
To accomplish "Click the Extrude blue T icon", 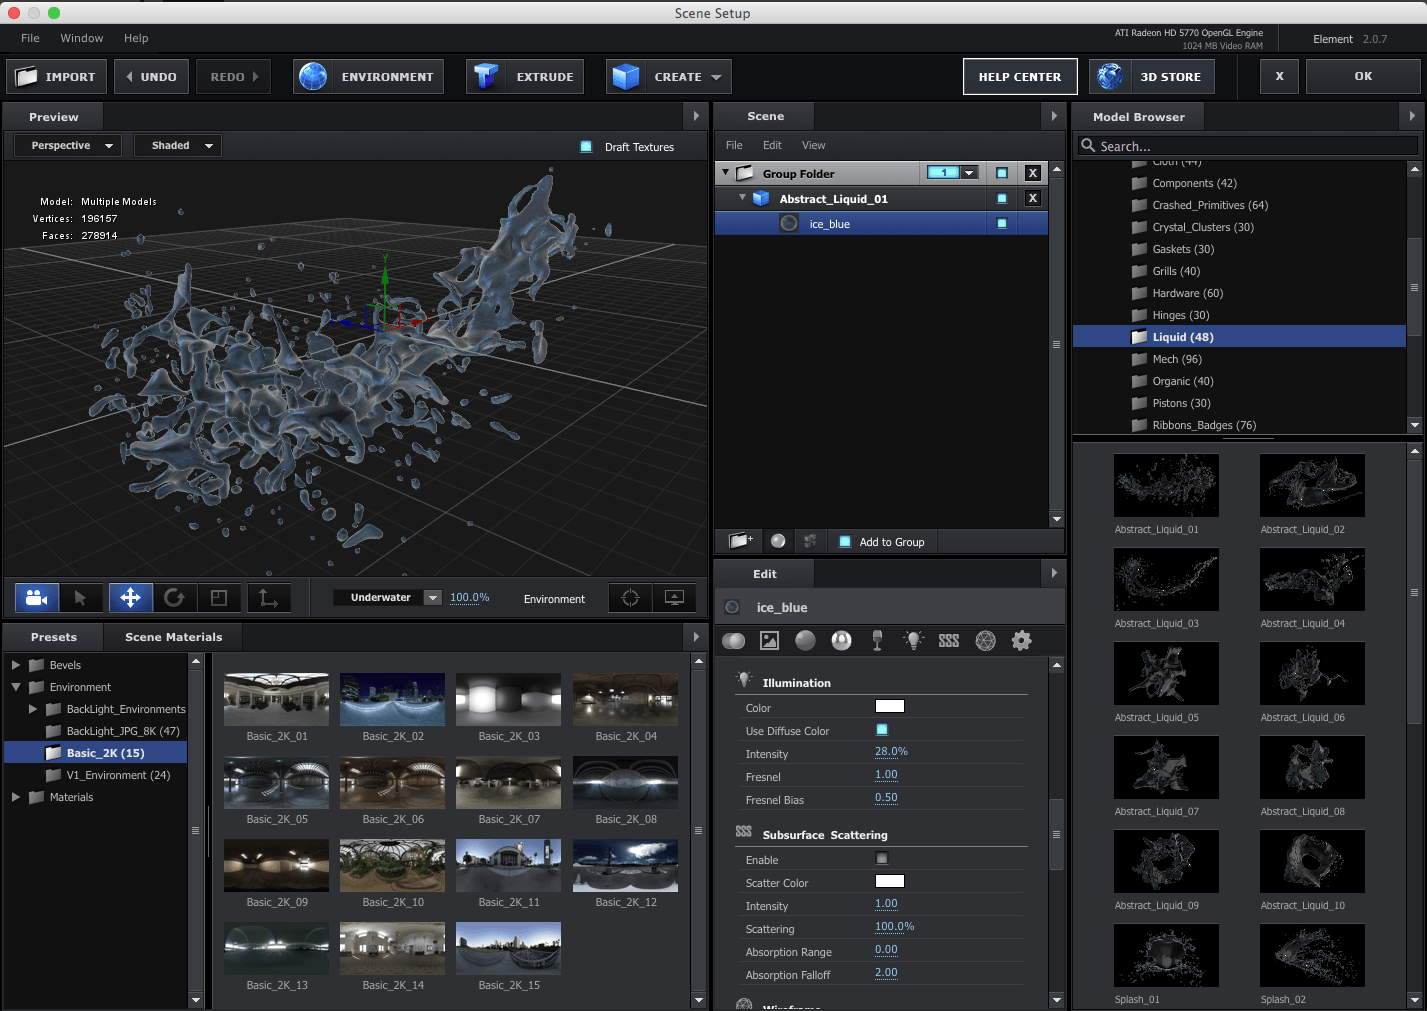I will [x=486, y=77].
